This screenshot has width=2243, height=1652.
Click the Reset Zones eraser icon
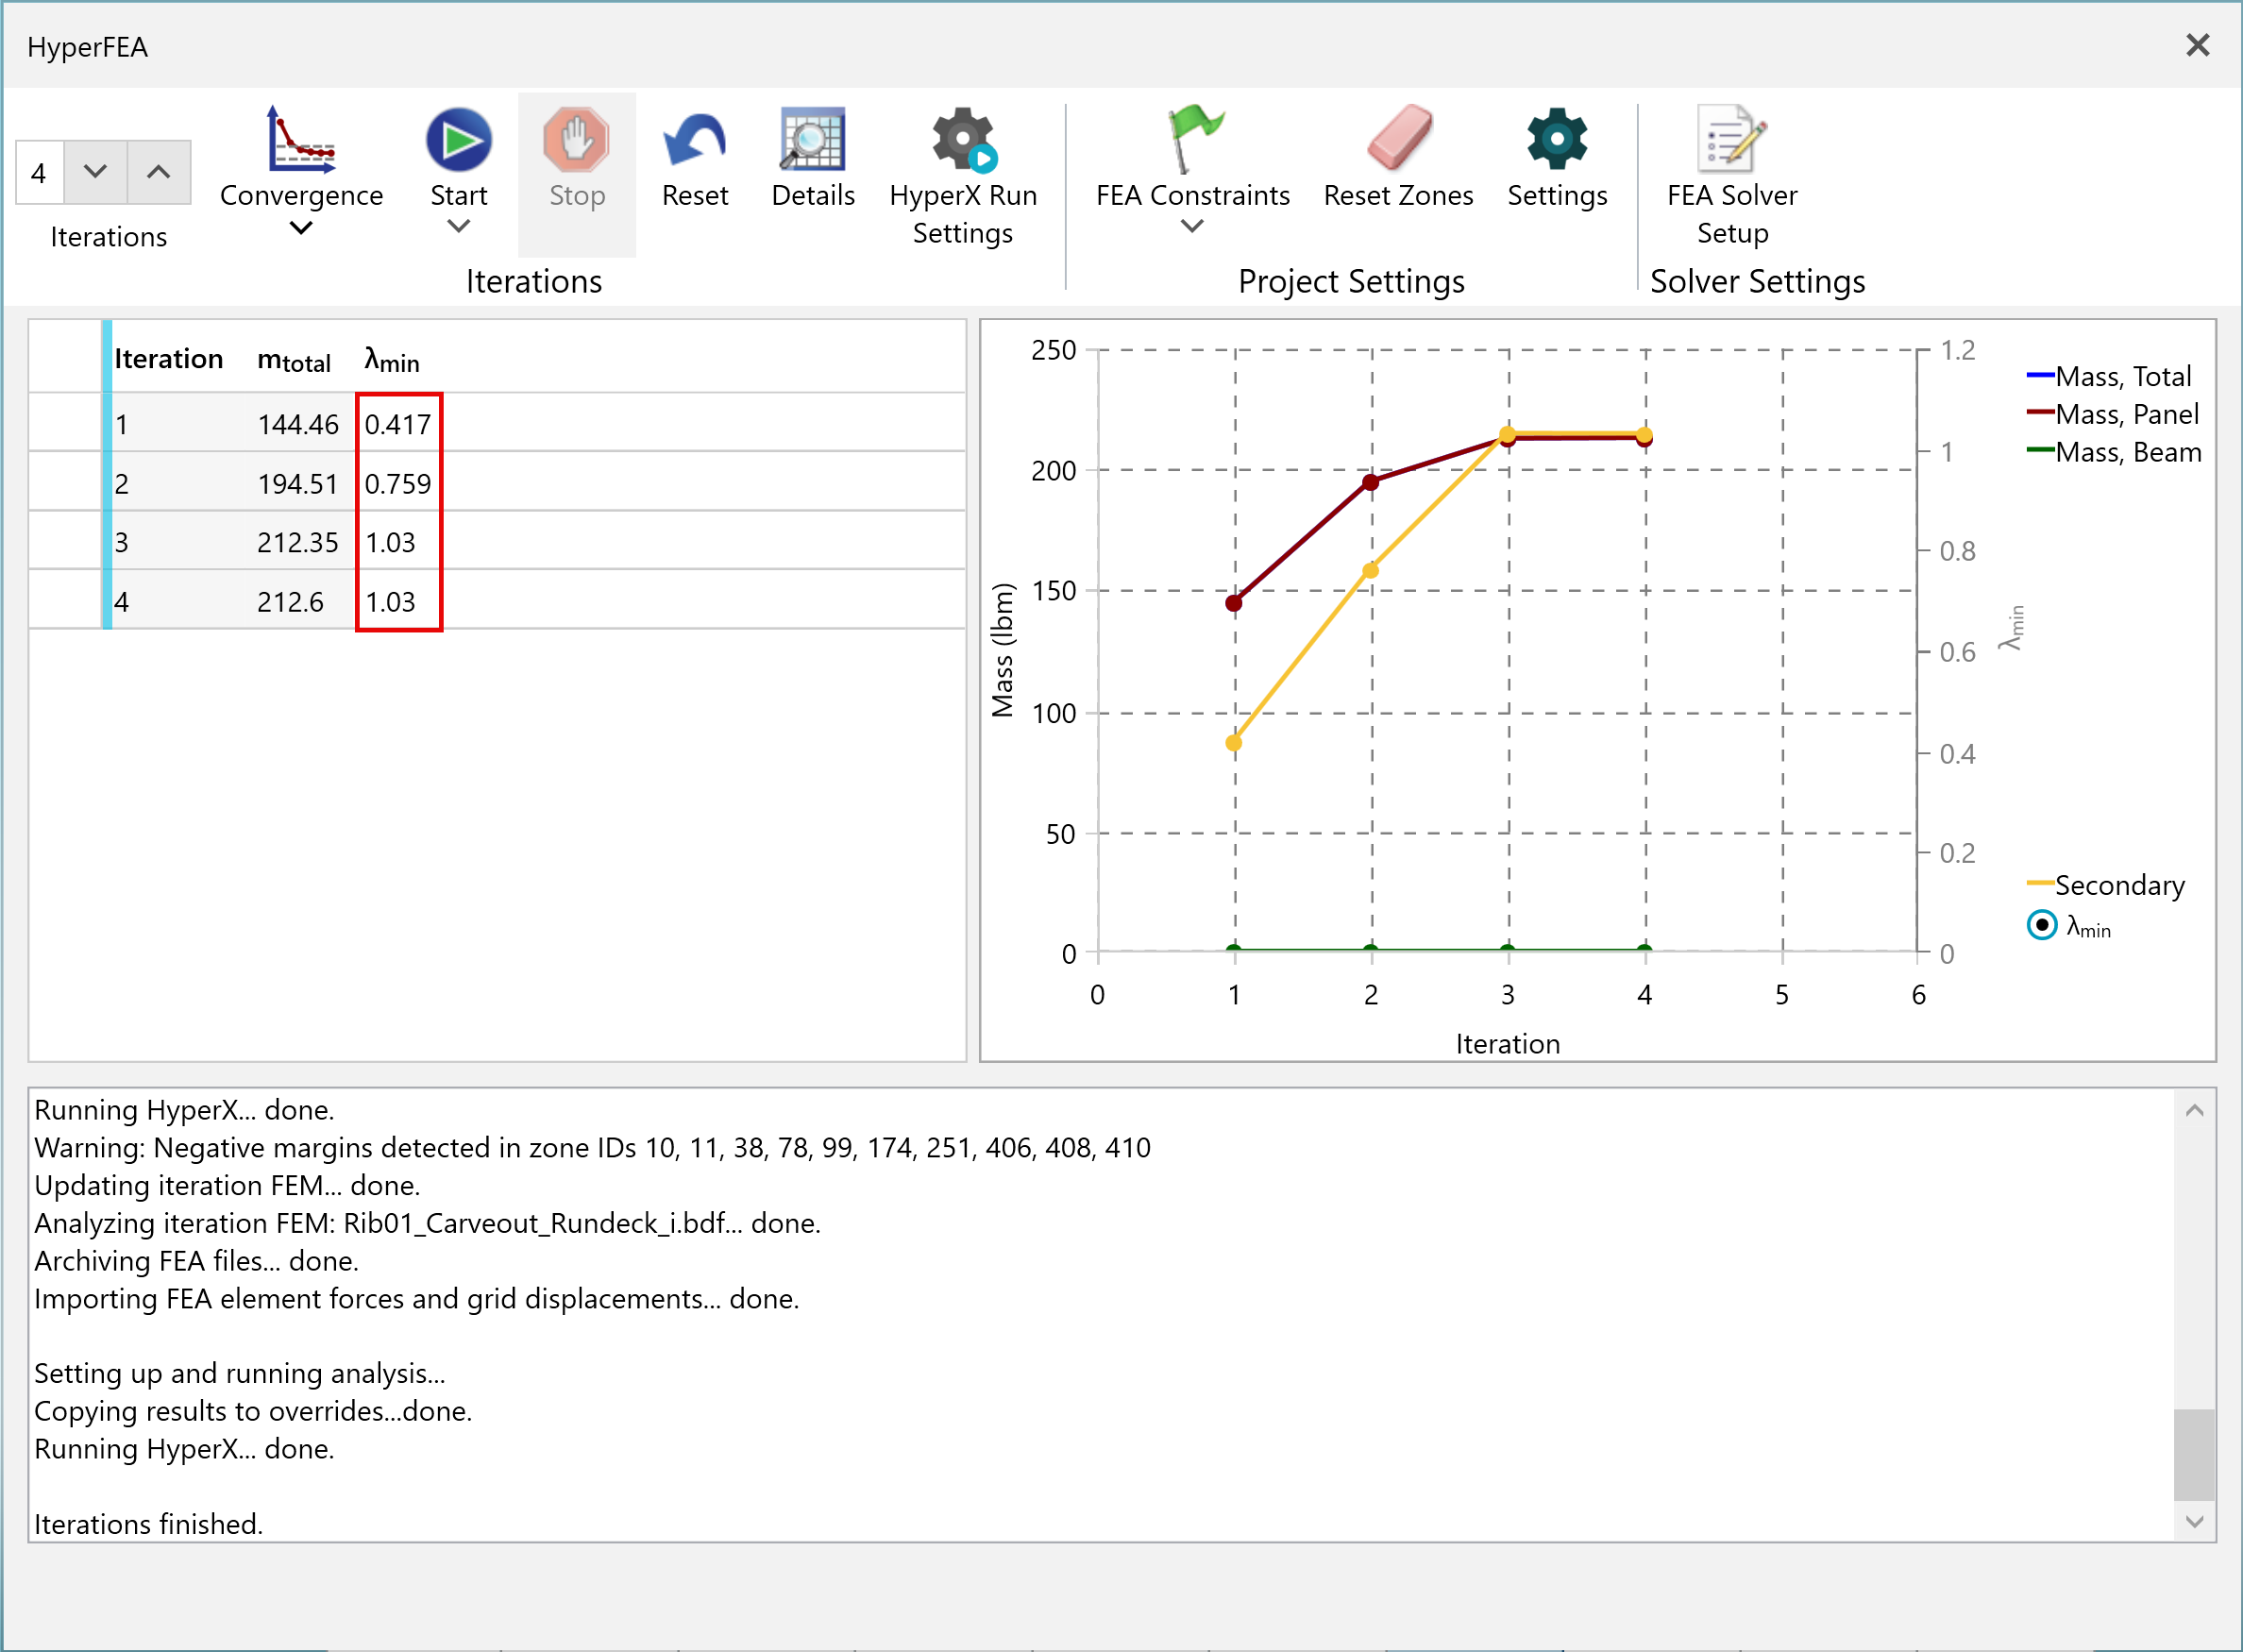(x=1399, y=139)
